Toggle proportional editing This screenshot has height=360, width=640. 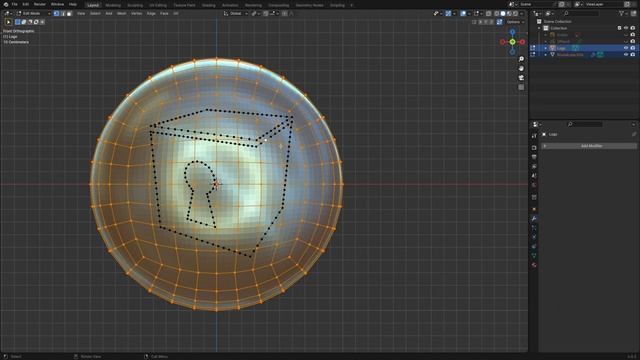click(x=284, y=13)
